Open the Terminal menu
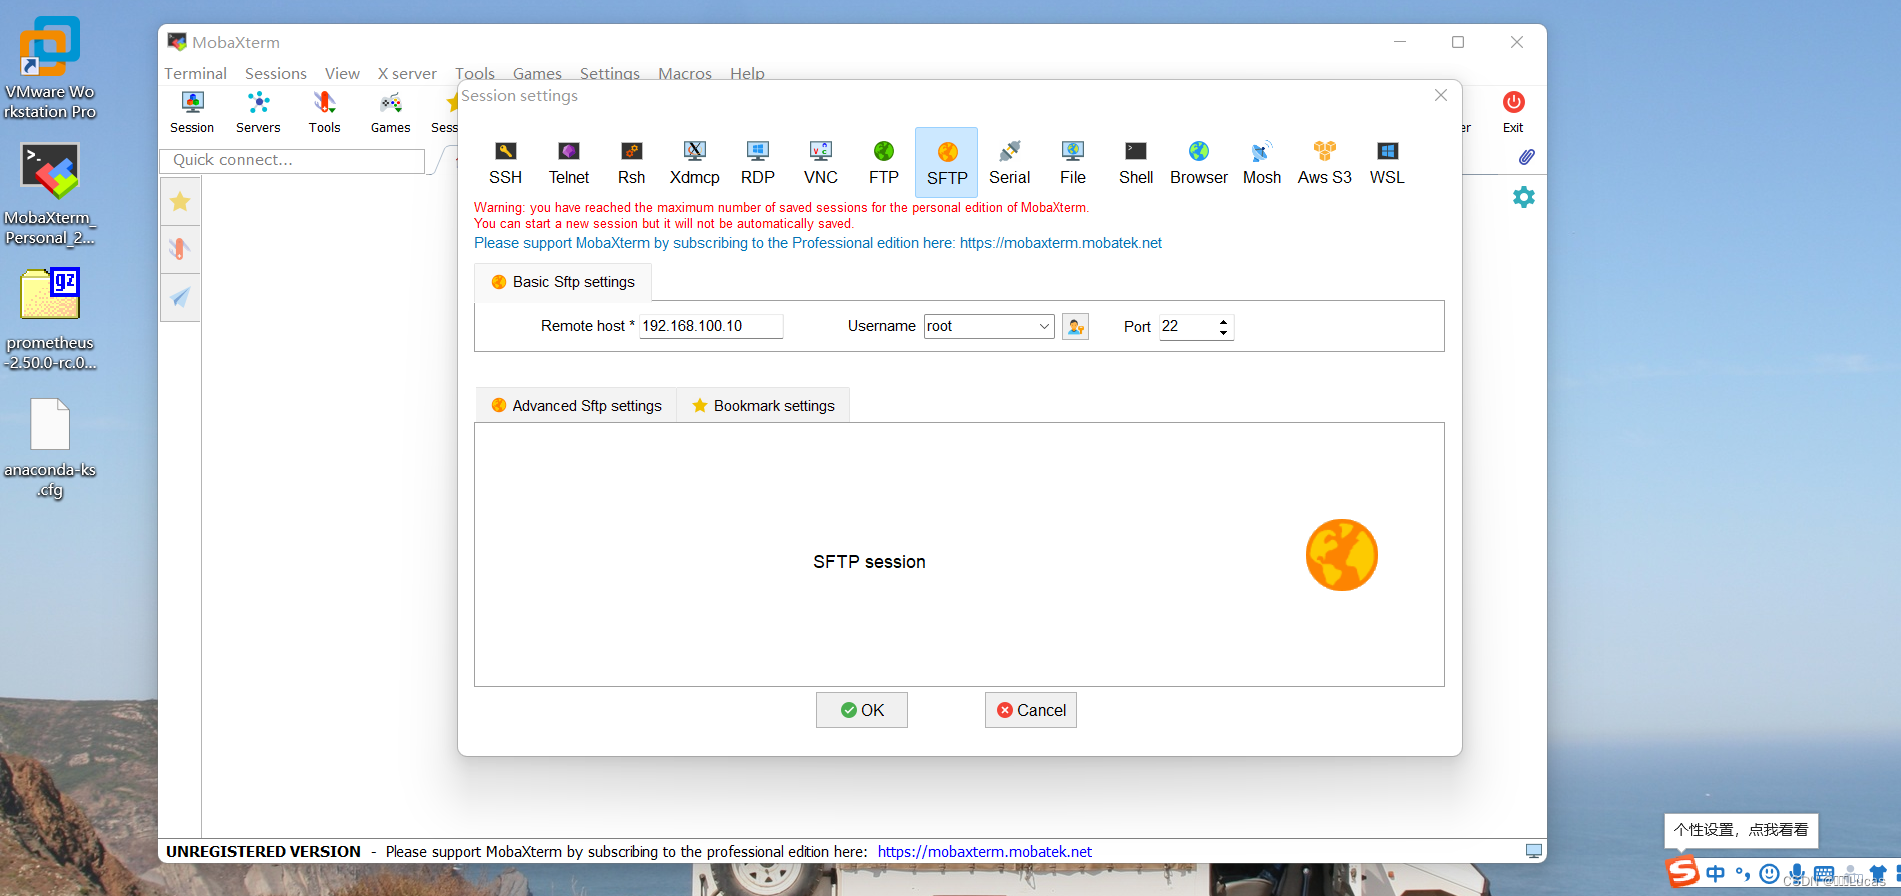This screenshot has height=896, width=1901. click(x=195, y=73)
